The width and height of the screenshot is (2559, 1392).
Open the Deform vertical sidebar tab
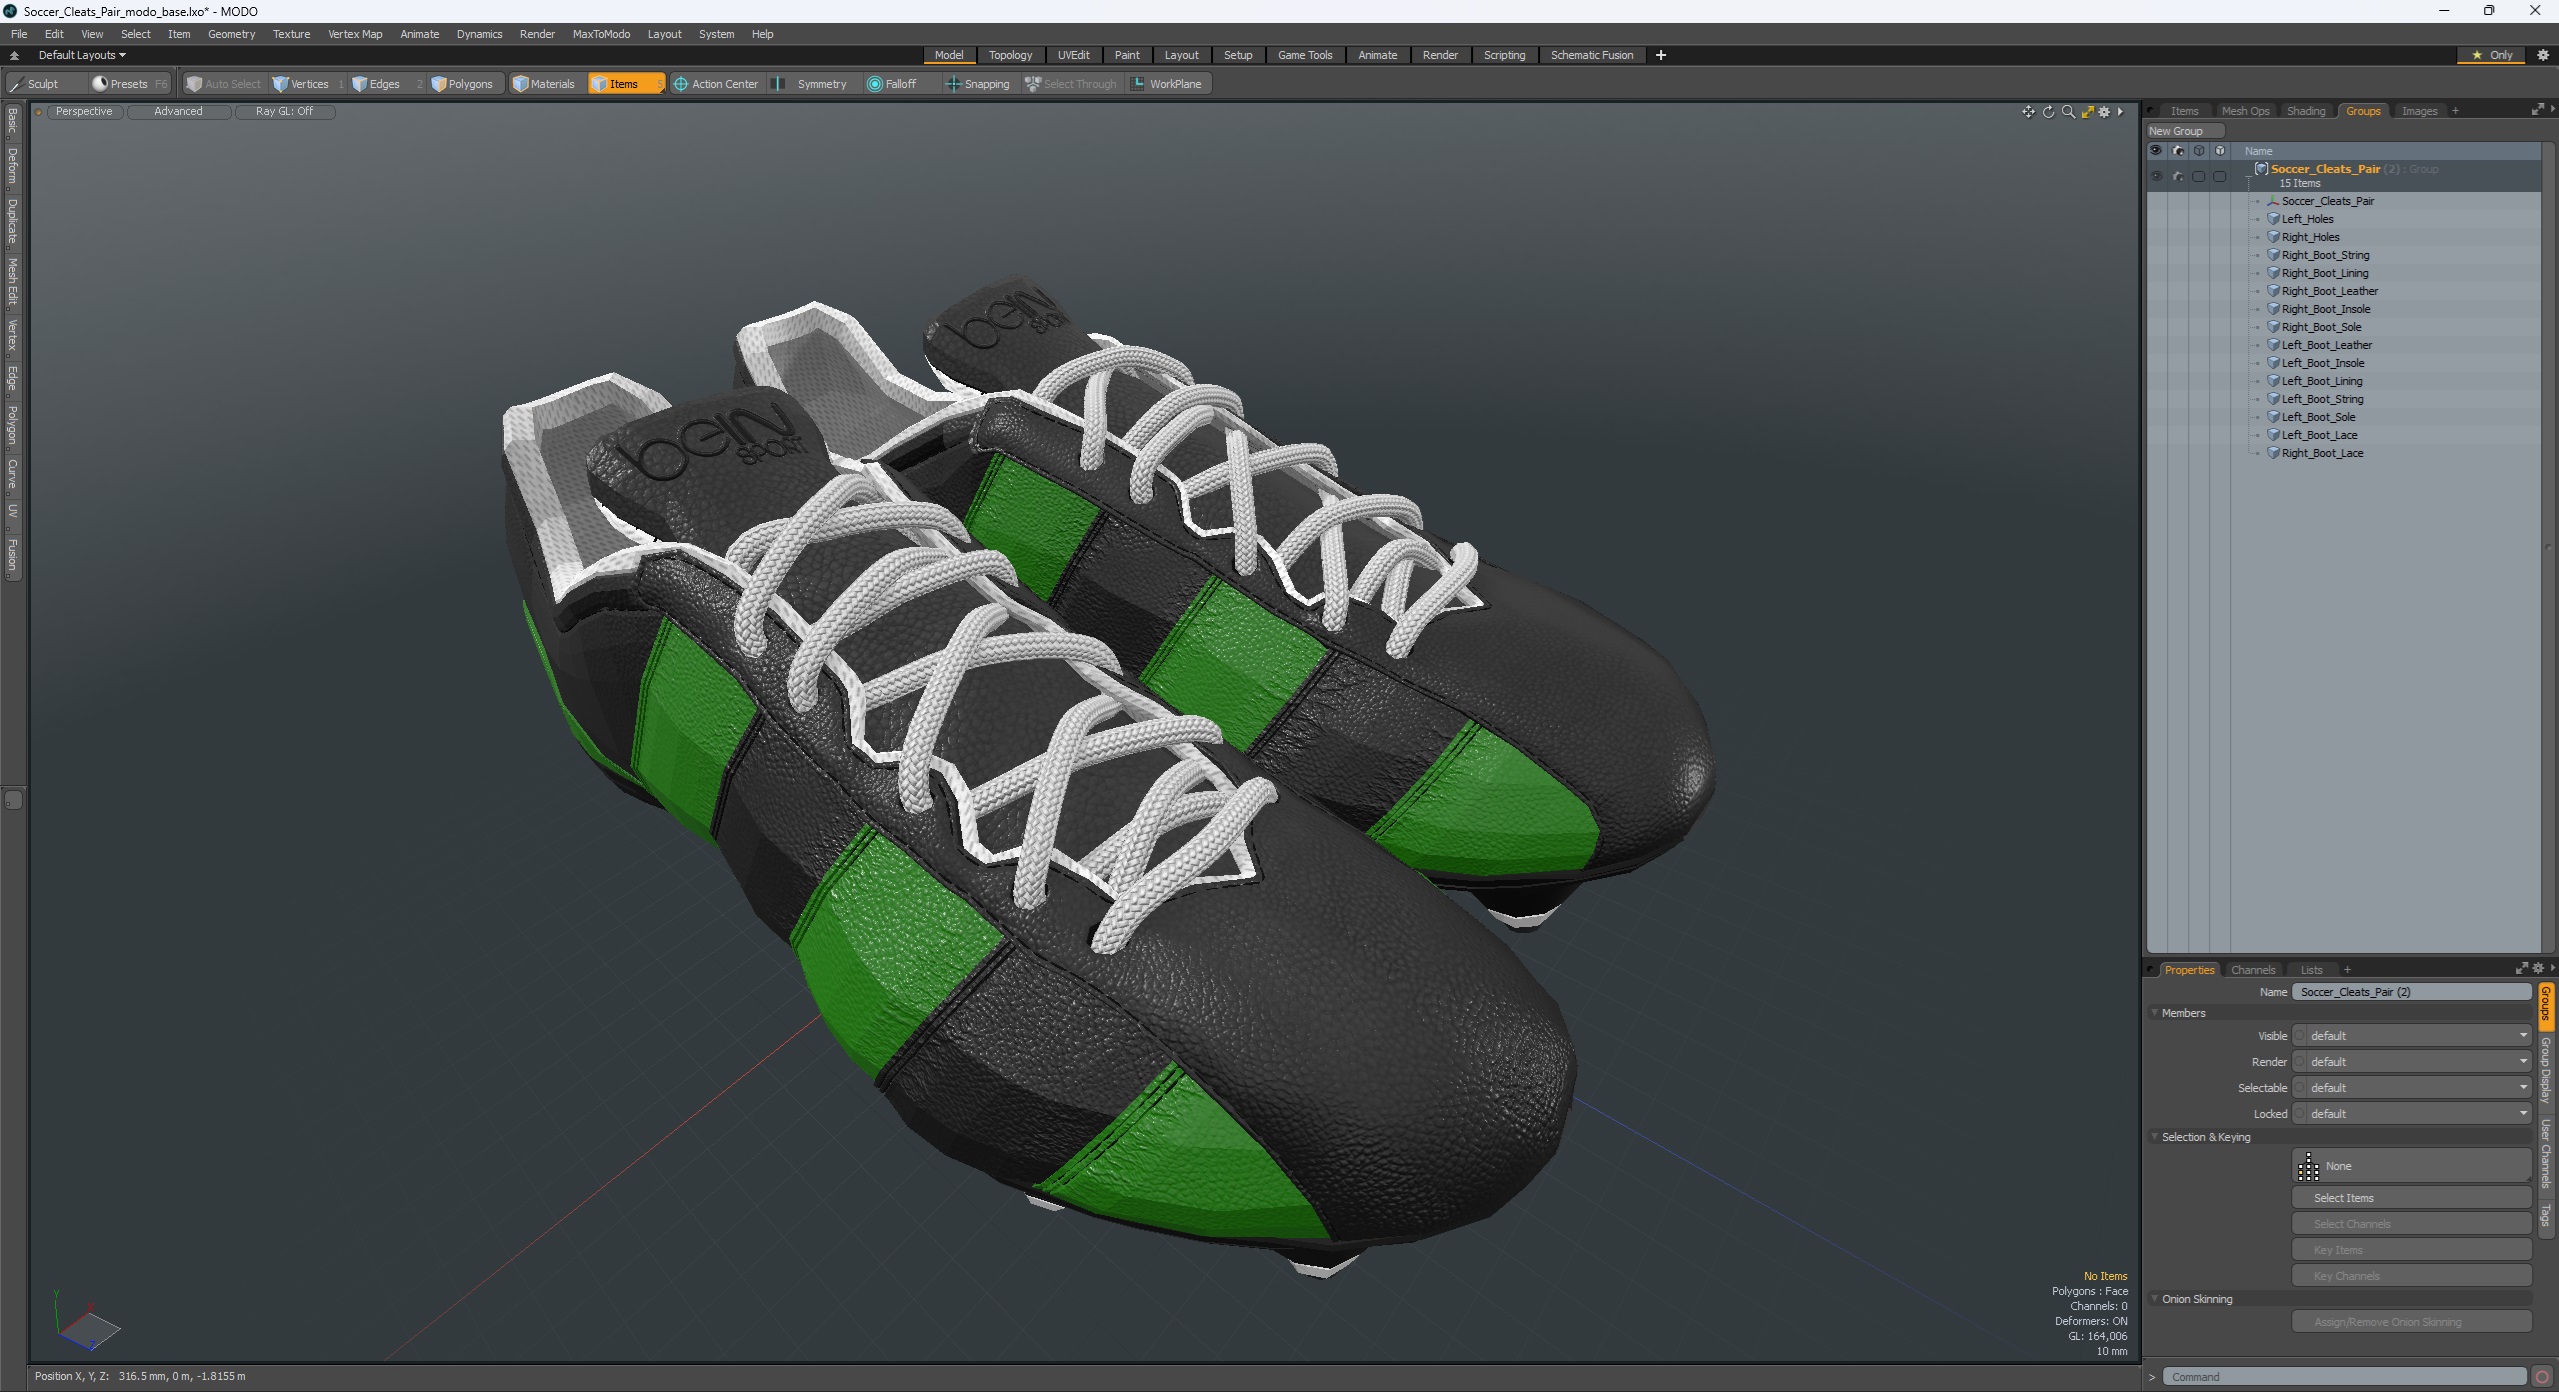(12, 166)
